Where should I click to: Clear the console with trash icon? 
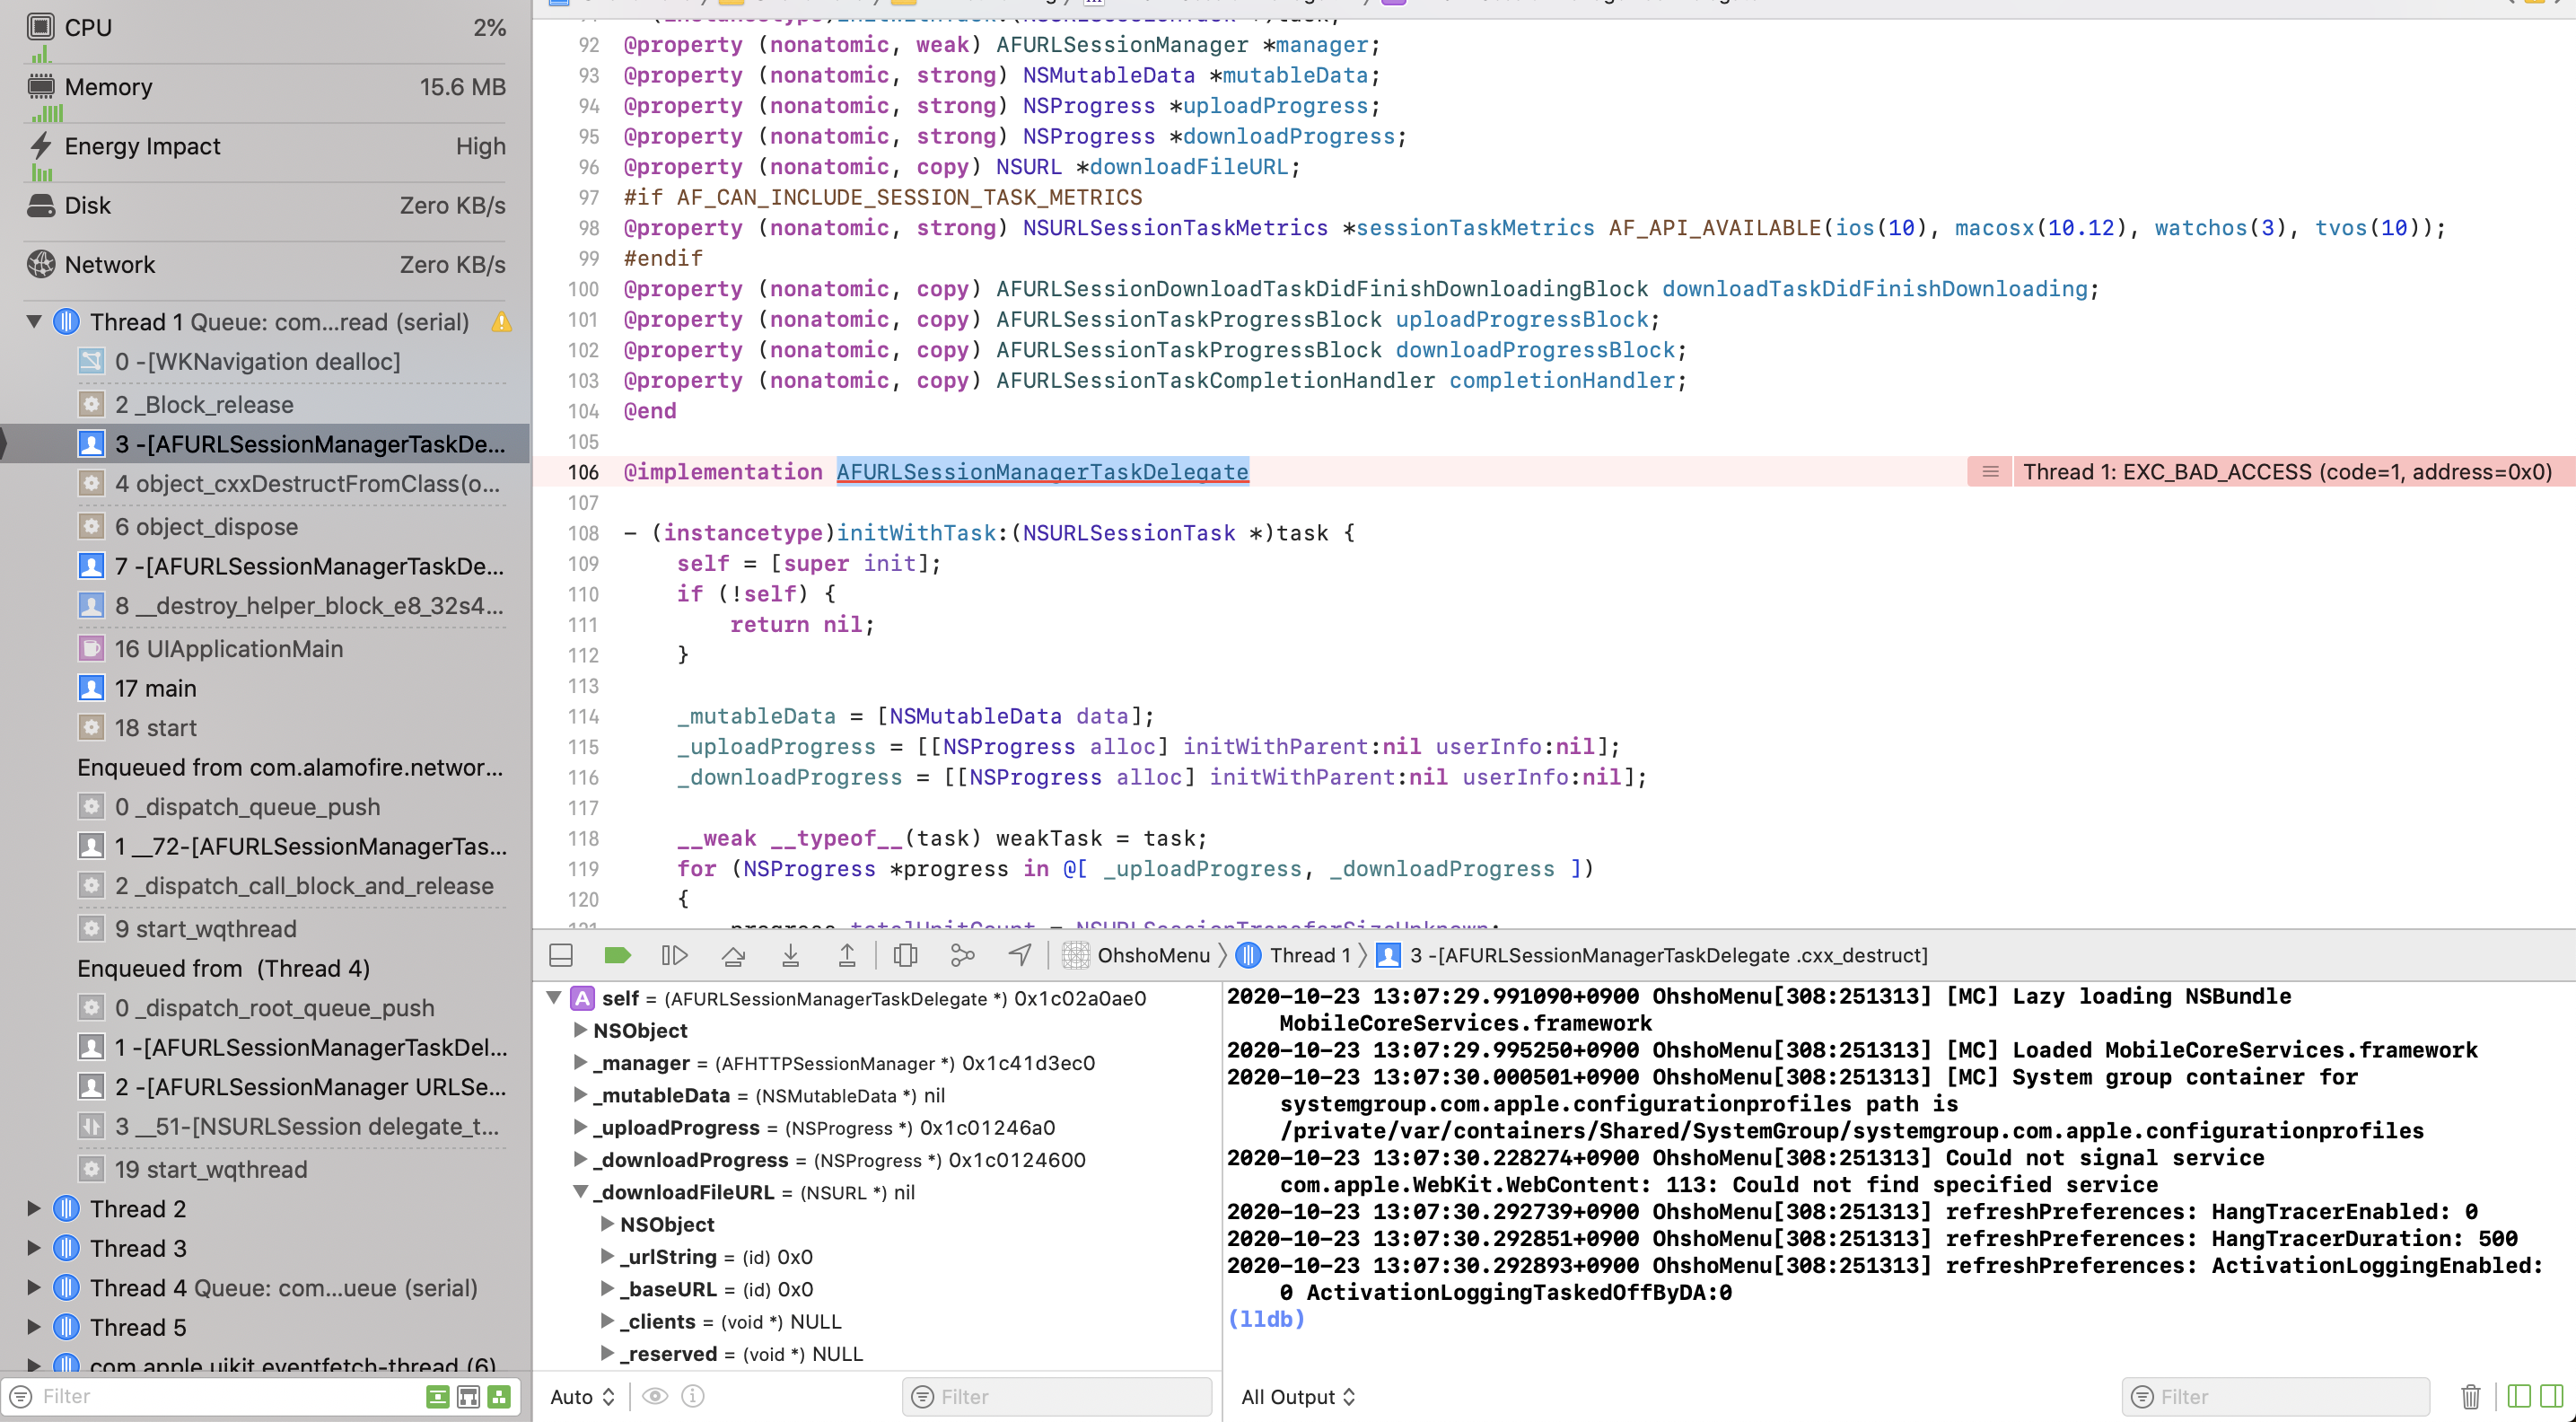(x=2470, y=1396)
